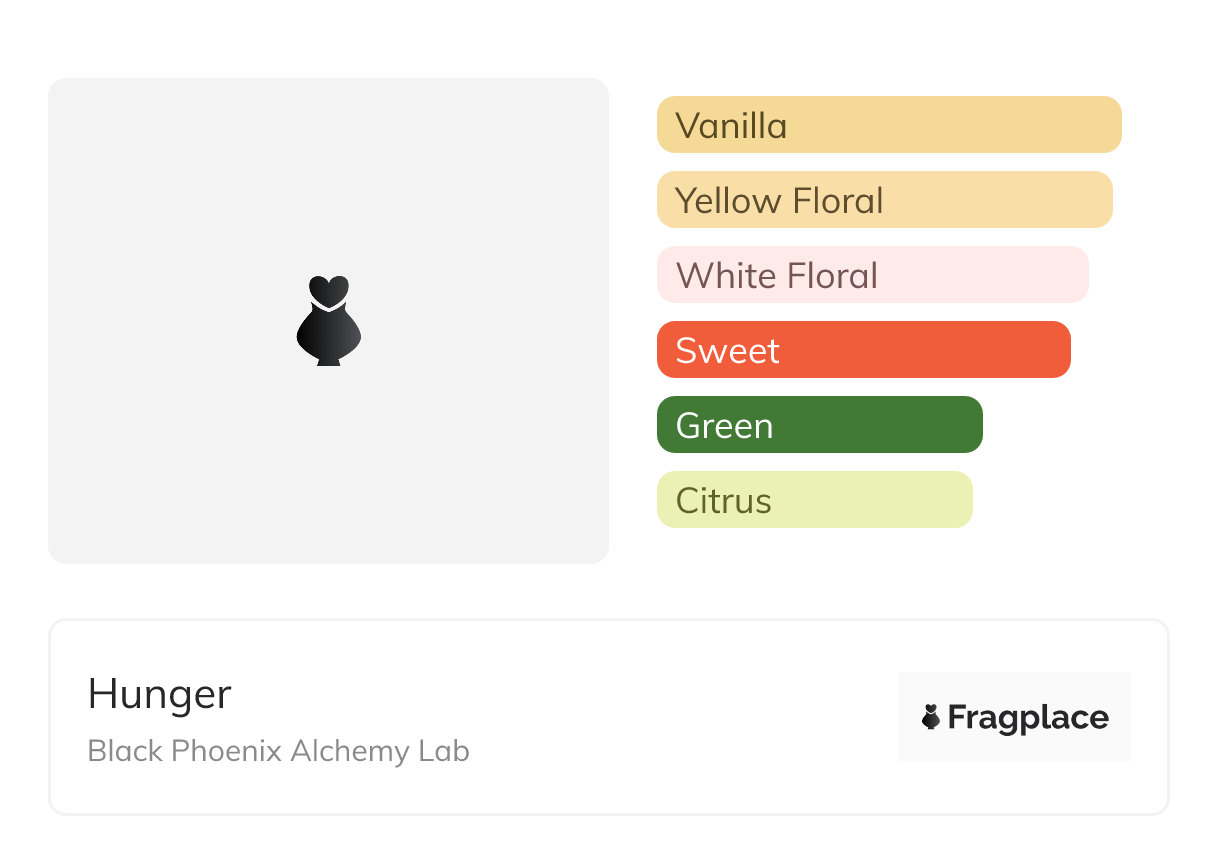Select the dark Green accord bar
Image resolution: width=1218 pixels, height=864 pixels.
[x=819, y=425]
